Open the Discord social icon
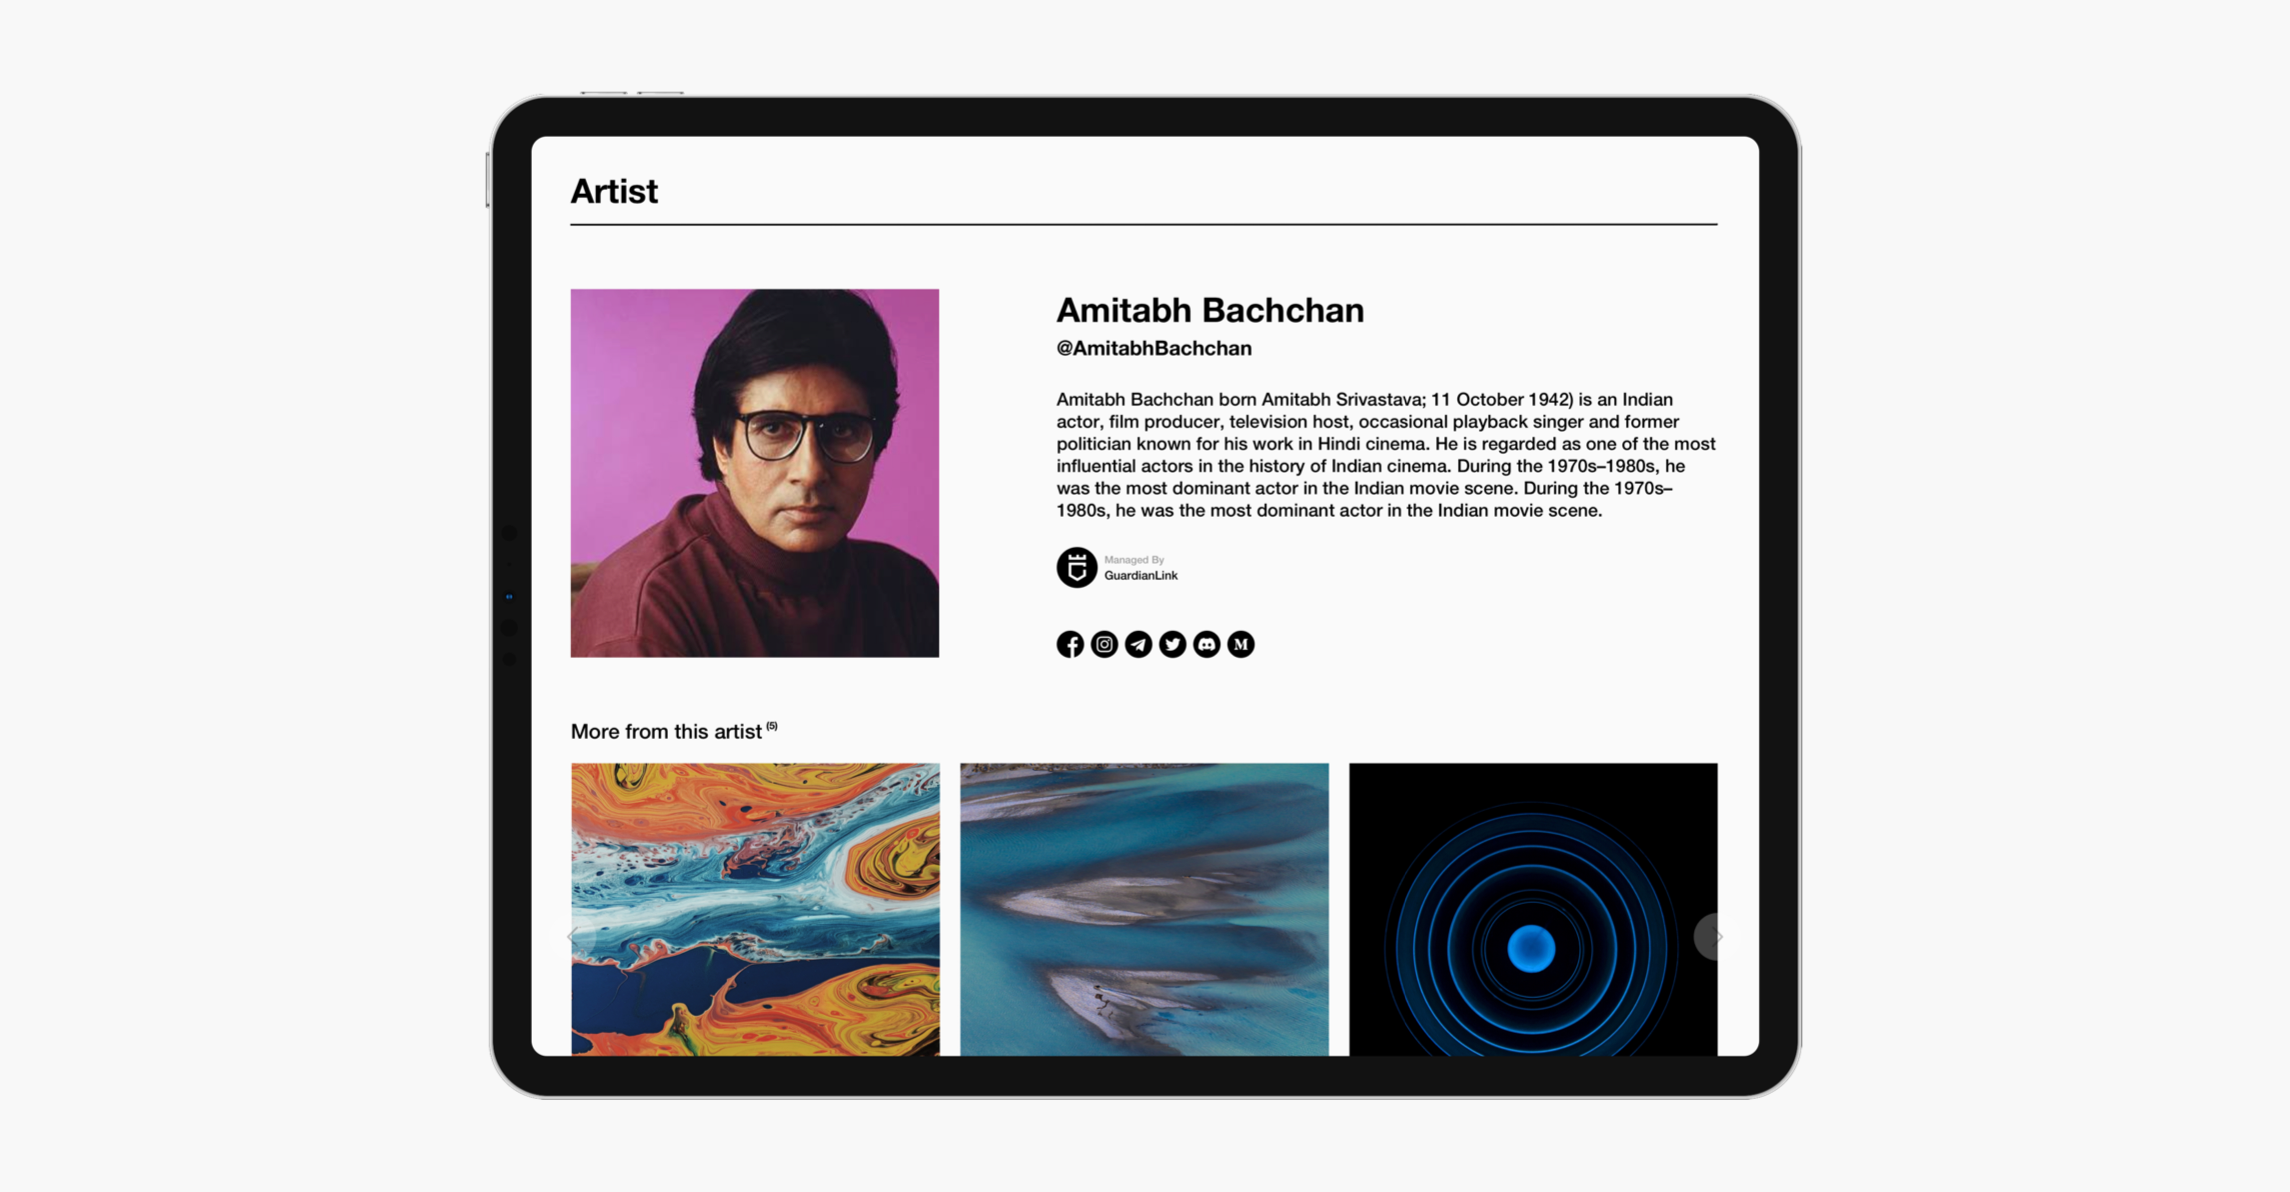 tap(1207, 644)
